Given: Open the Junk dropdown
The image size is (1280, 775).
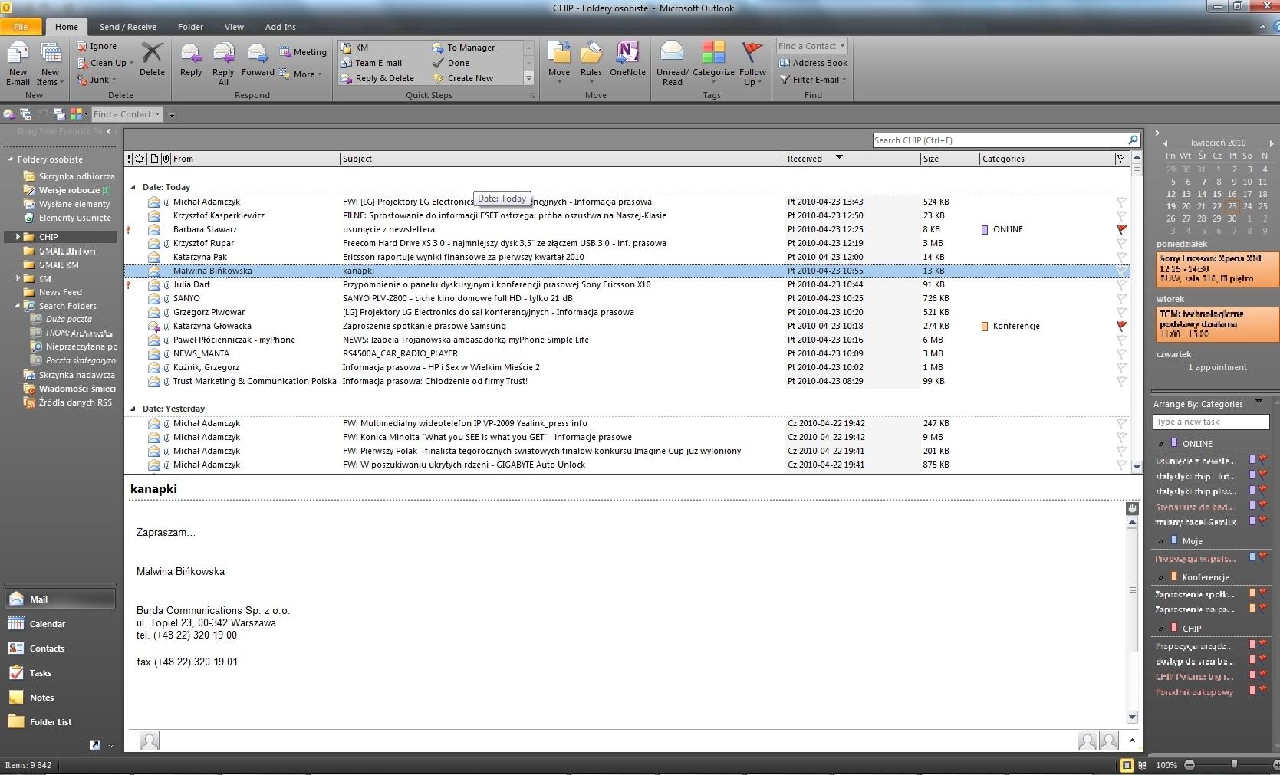Looking at the screenshot, I should click(x=96, y=79).
